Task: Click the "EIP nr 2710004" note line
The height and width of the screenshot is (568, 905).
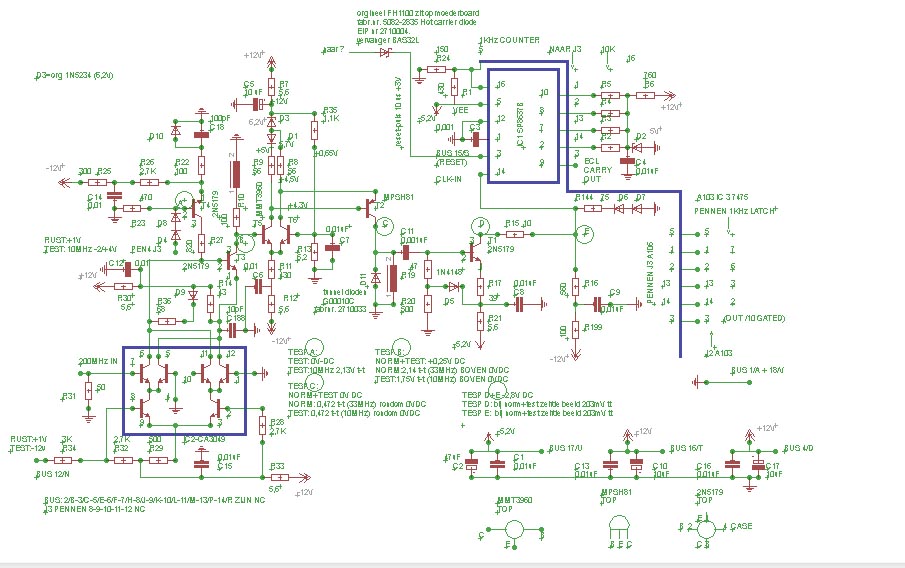Action: pos(383,31)
